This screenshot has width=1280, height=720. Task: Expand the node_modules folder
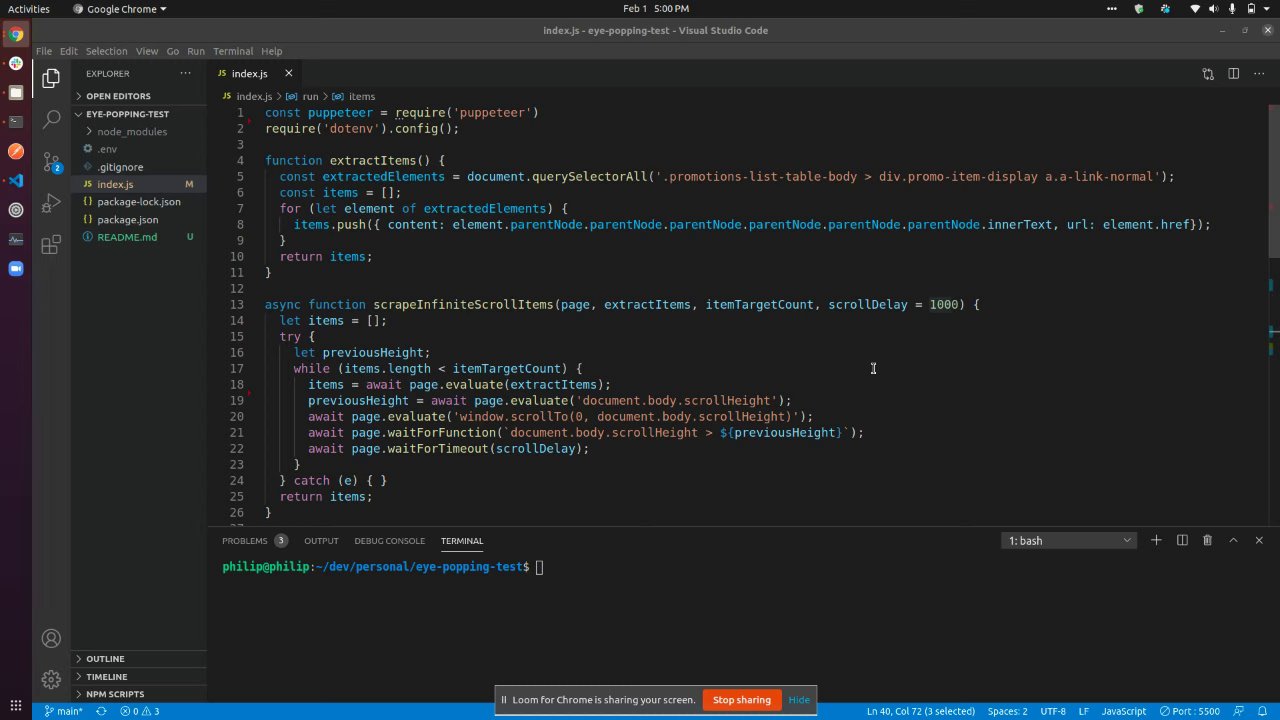(x=131, y=132)
